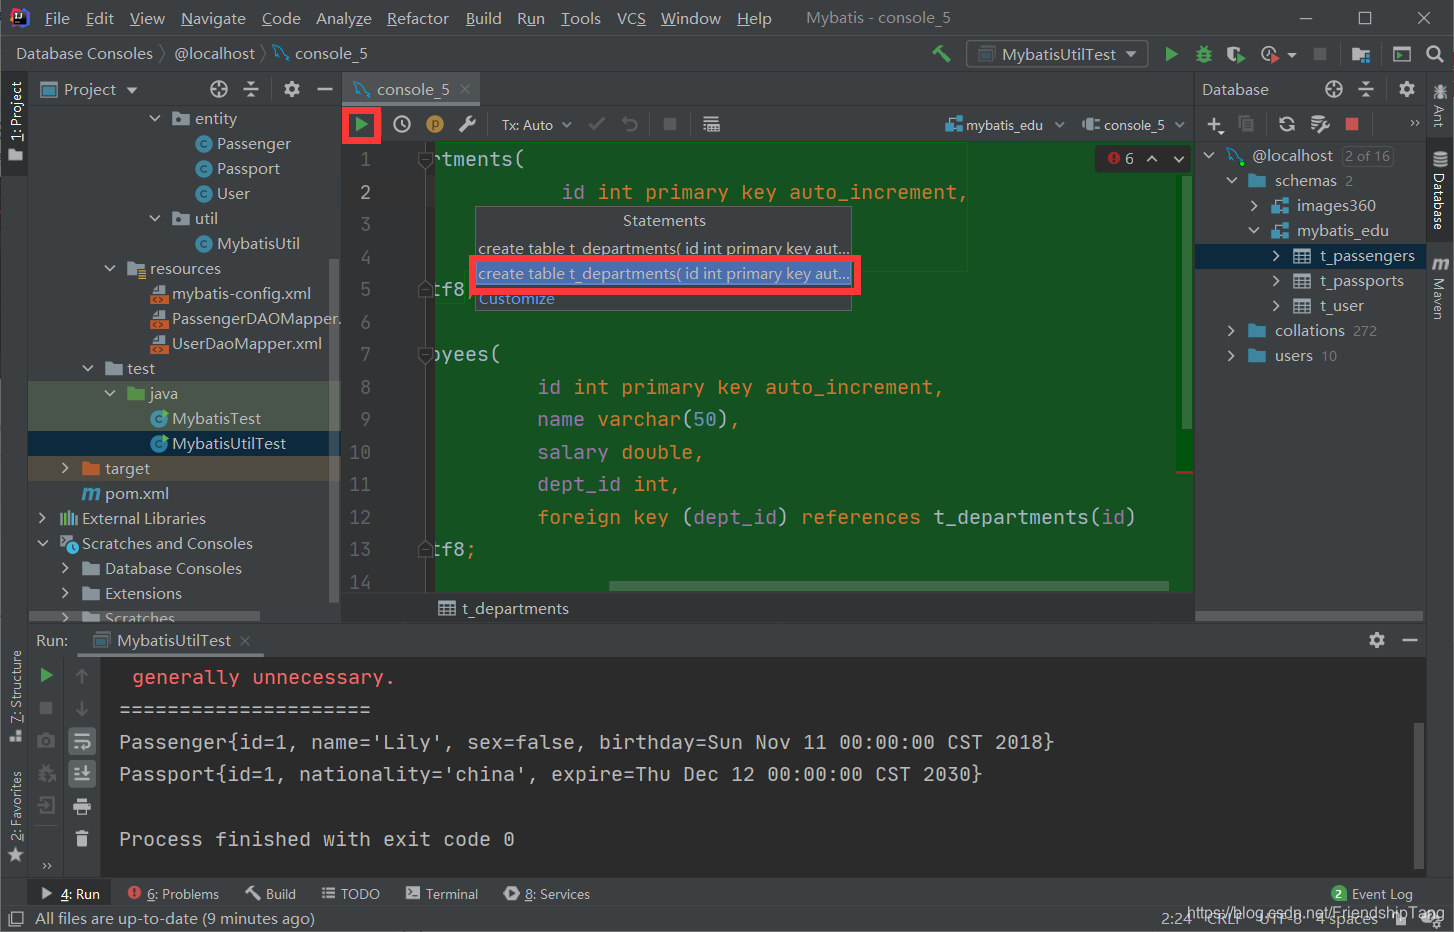1454x932 pixels.
Task: Select the highlighted create table statement
Action: tap(664, 274)
